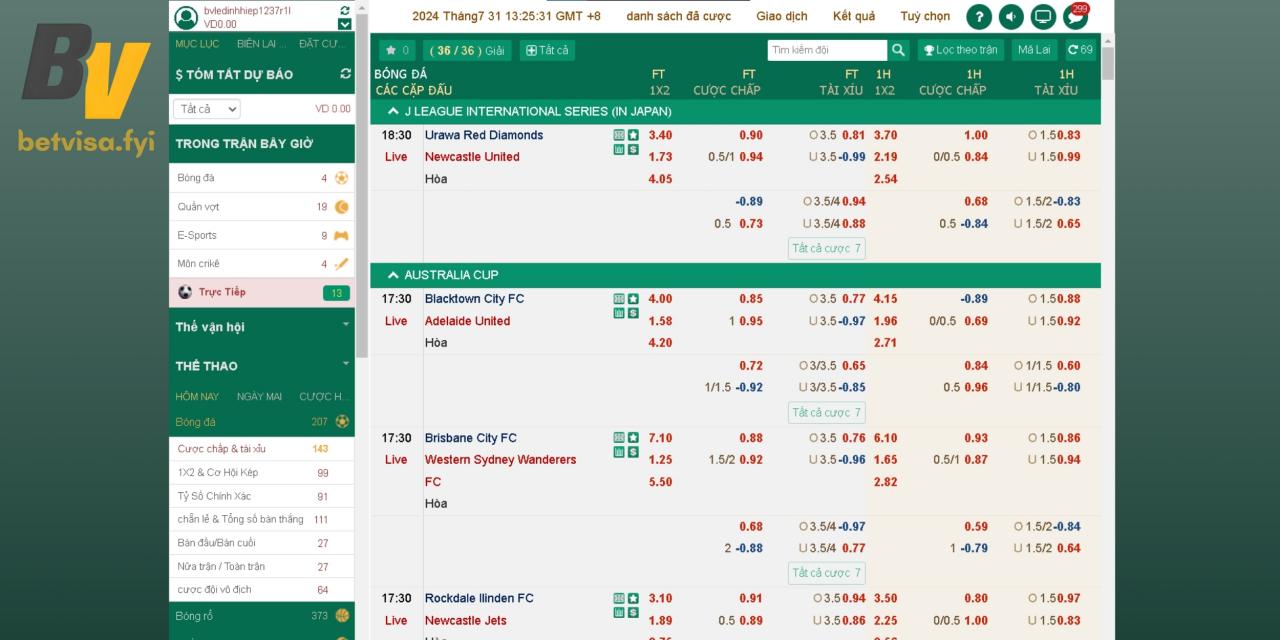Screen dimensions: 1280x640
Task: Open the 'Tất cả' dropdown in summary
Action: [206, 109]
